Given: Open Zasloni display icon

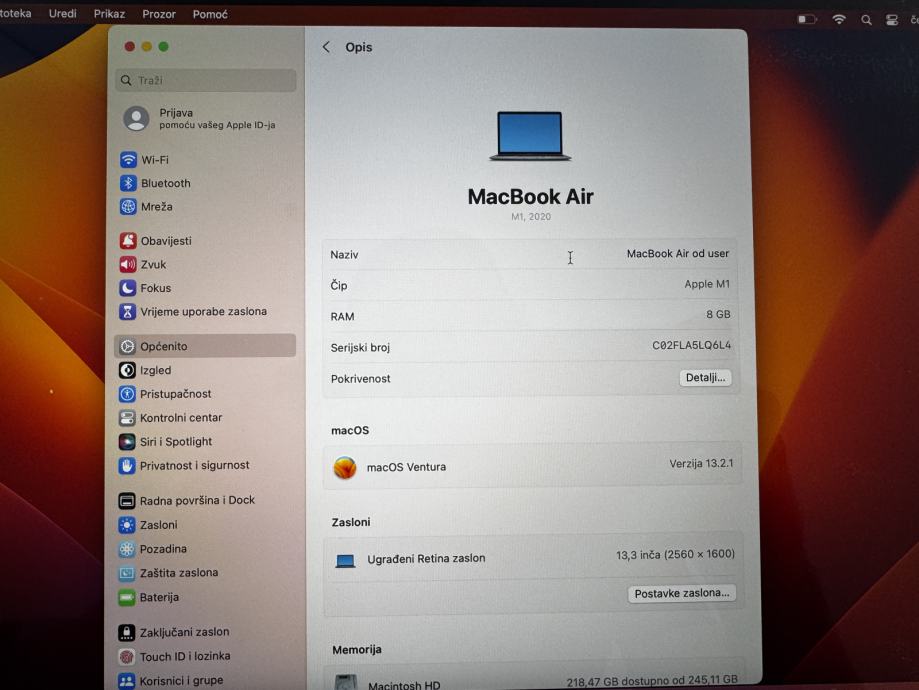Looking at the screenshot, I should (x=127, y=525).
